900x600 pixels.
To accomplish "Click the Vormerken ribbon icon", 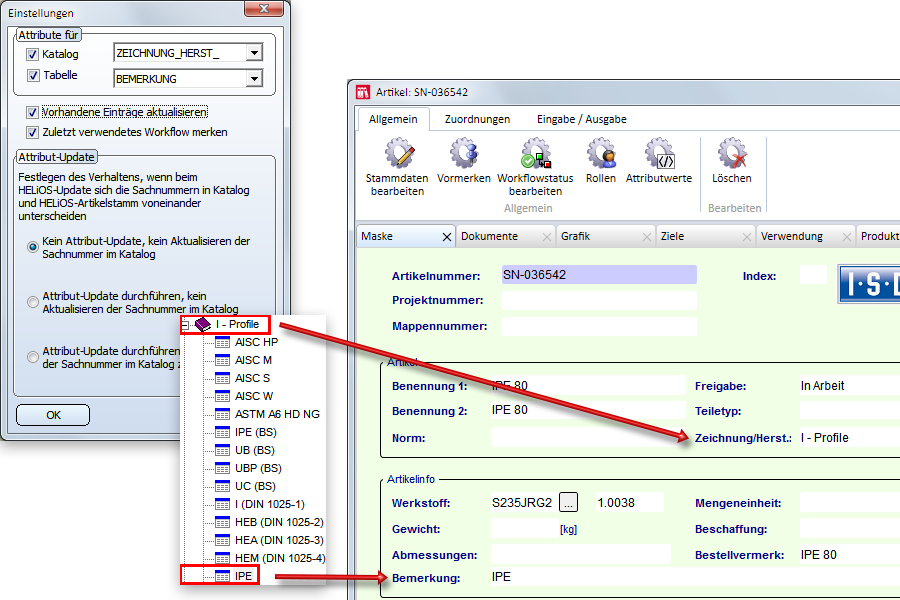I will pos(463,156).
